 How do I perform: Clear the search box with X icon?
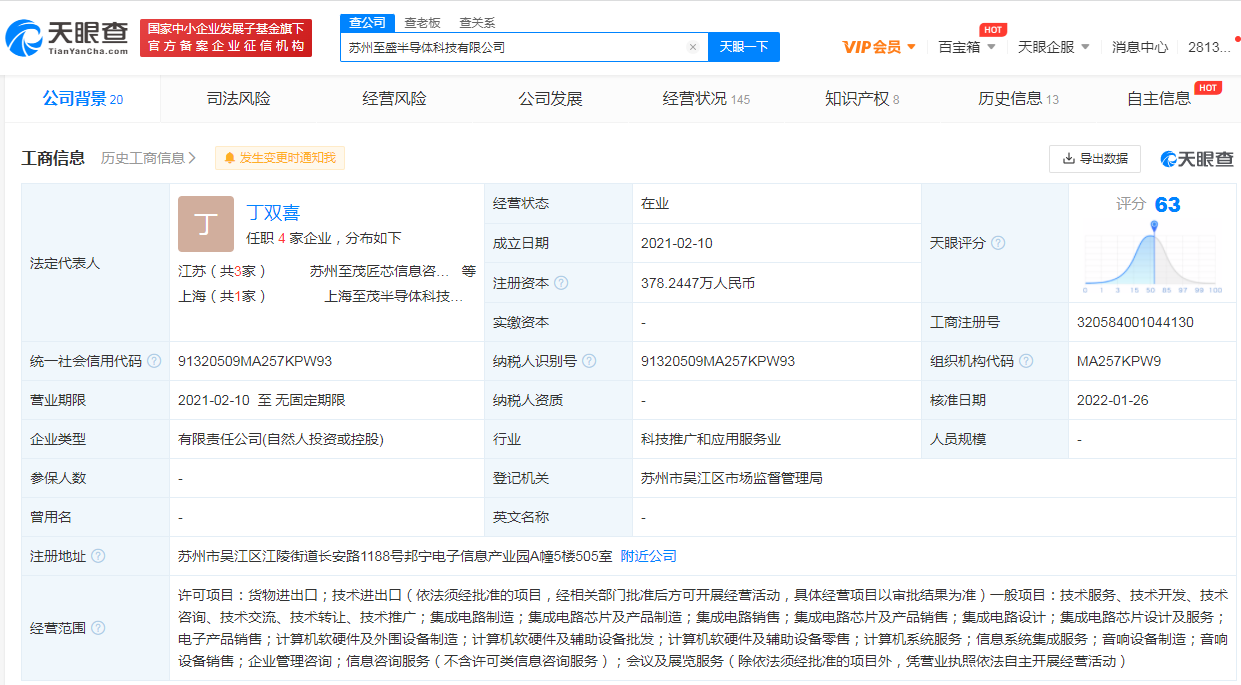point(692,47)
